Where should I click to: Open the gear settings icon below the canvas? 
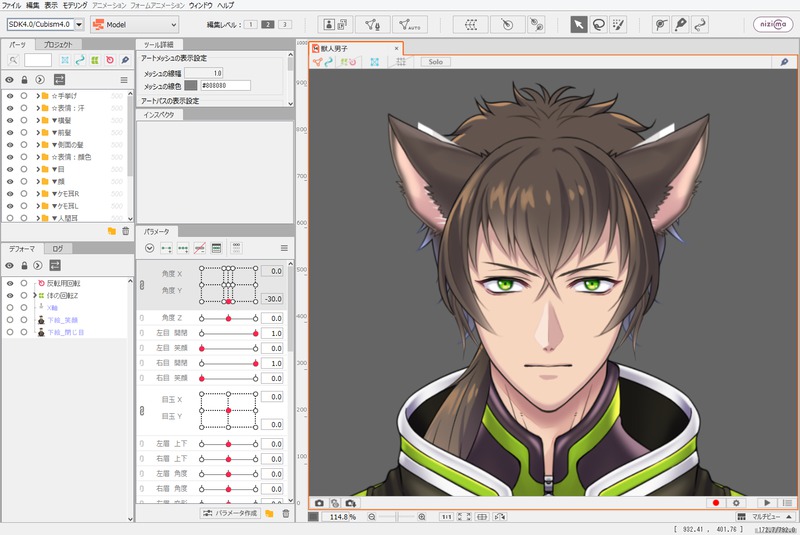pos(736,503)
